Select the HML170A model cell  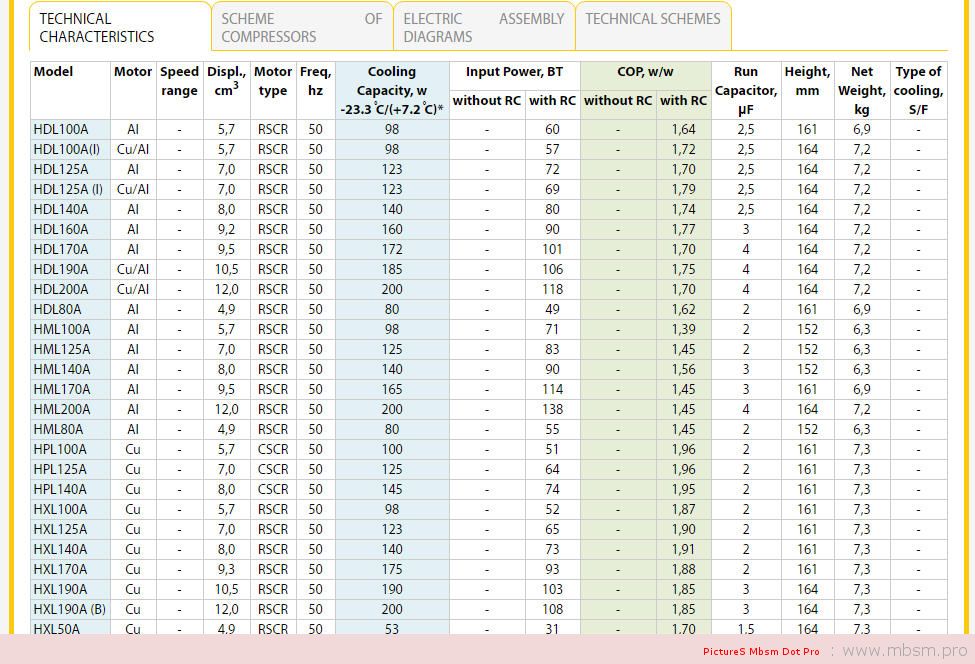pyautogui.click(x=61, y=389)
